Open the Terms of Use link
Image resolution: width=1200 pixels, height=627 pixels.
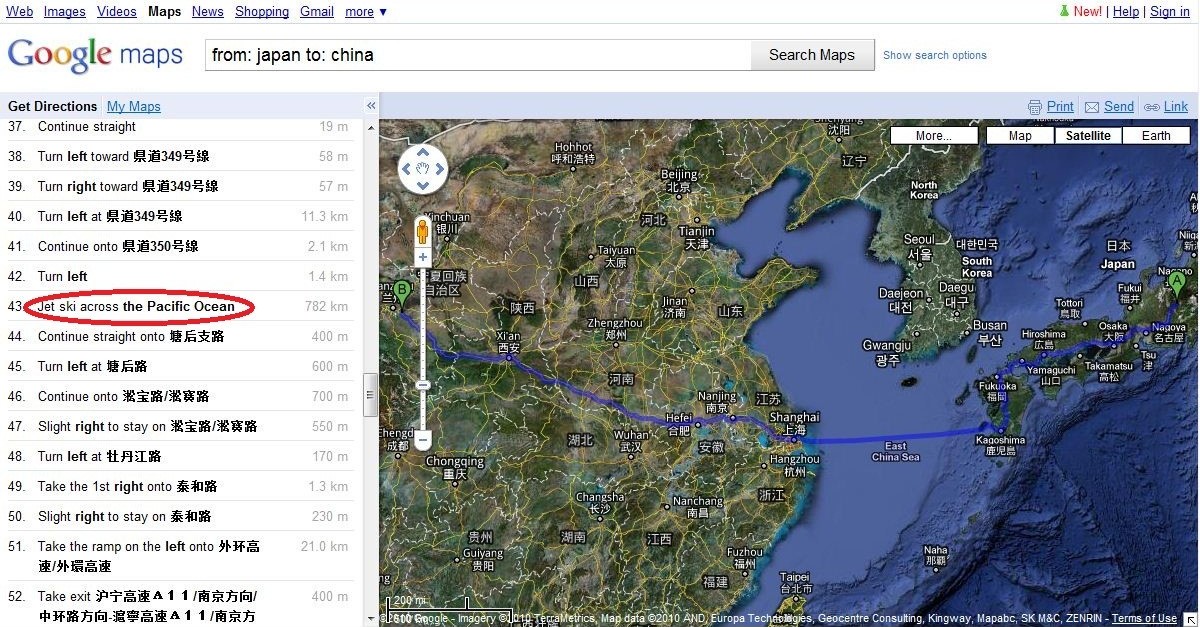(x=1144, y=619)
